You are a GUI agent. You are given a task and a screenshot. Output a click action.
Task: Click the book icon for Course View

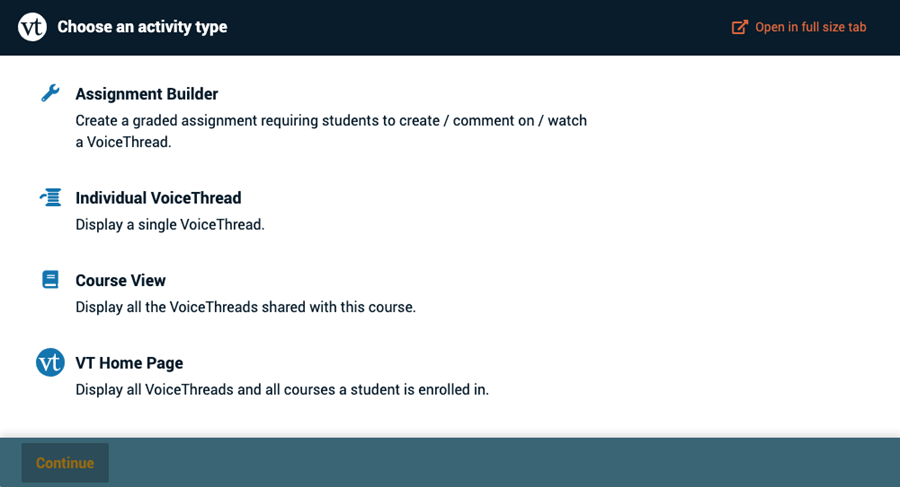pyautogui.click(x=50, y=280)
